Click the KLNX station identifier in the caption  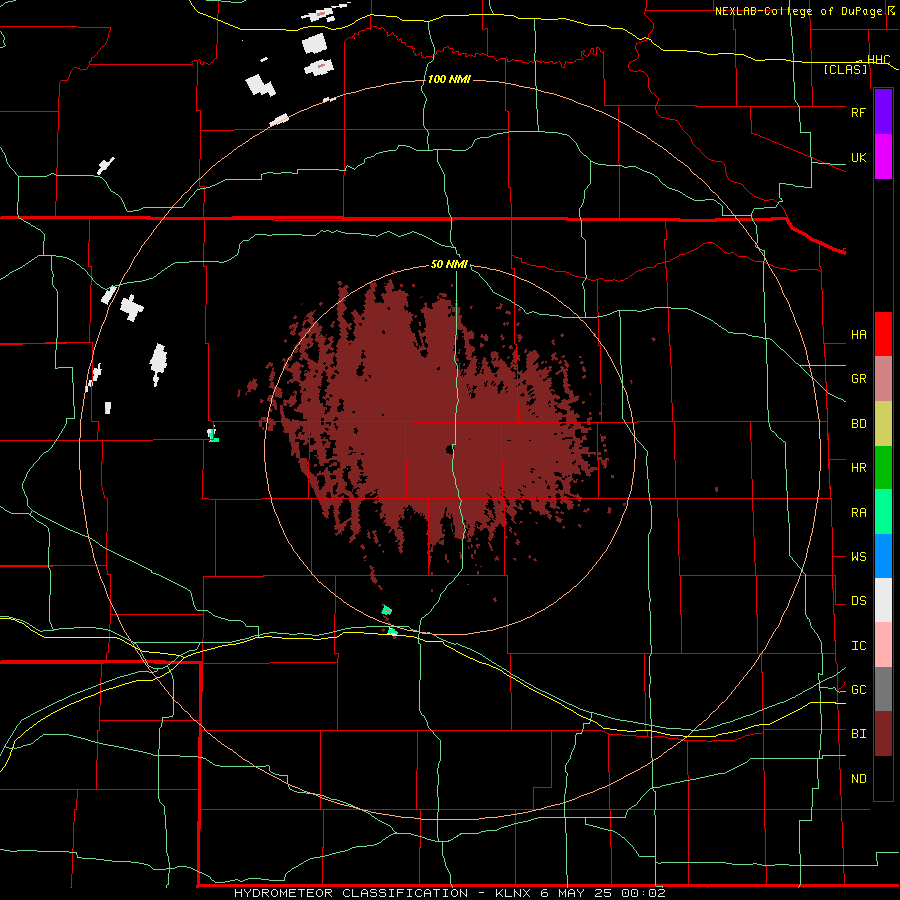512,893
